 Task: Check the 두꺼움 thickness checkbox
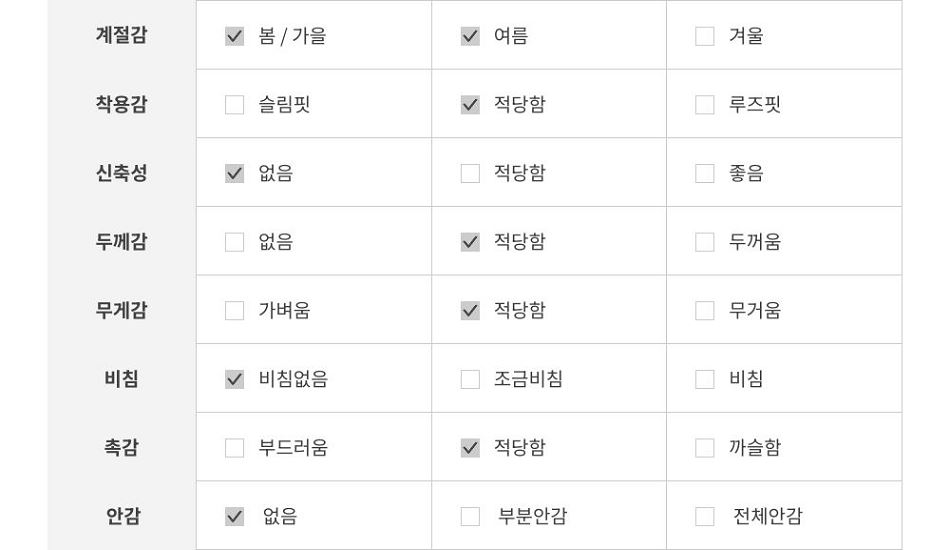tap(705, 242)
